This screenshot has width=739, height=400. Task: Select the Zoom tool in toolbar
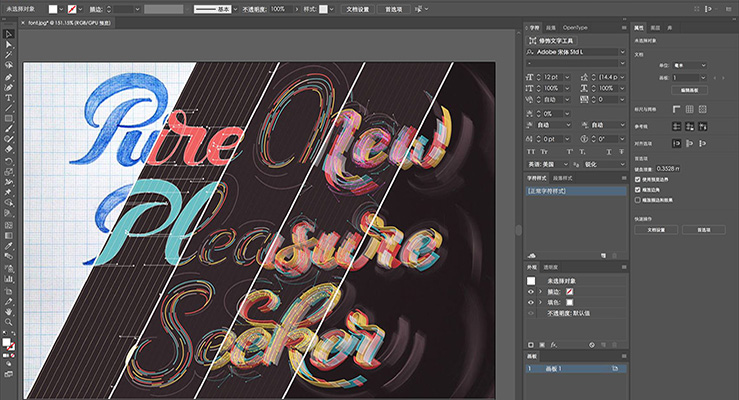[x=8, y=320]
